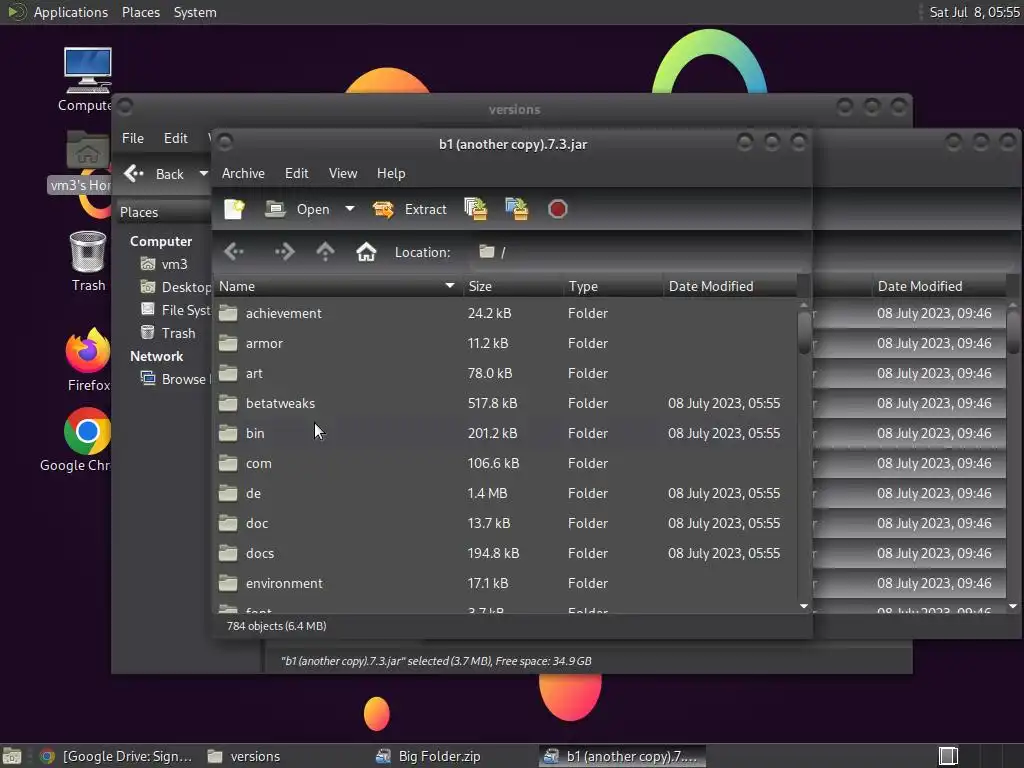Image resolution: width=1024 pixels, height=768 pixels.
Task: Go to archive home location
Action: pos(366,251)
